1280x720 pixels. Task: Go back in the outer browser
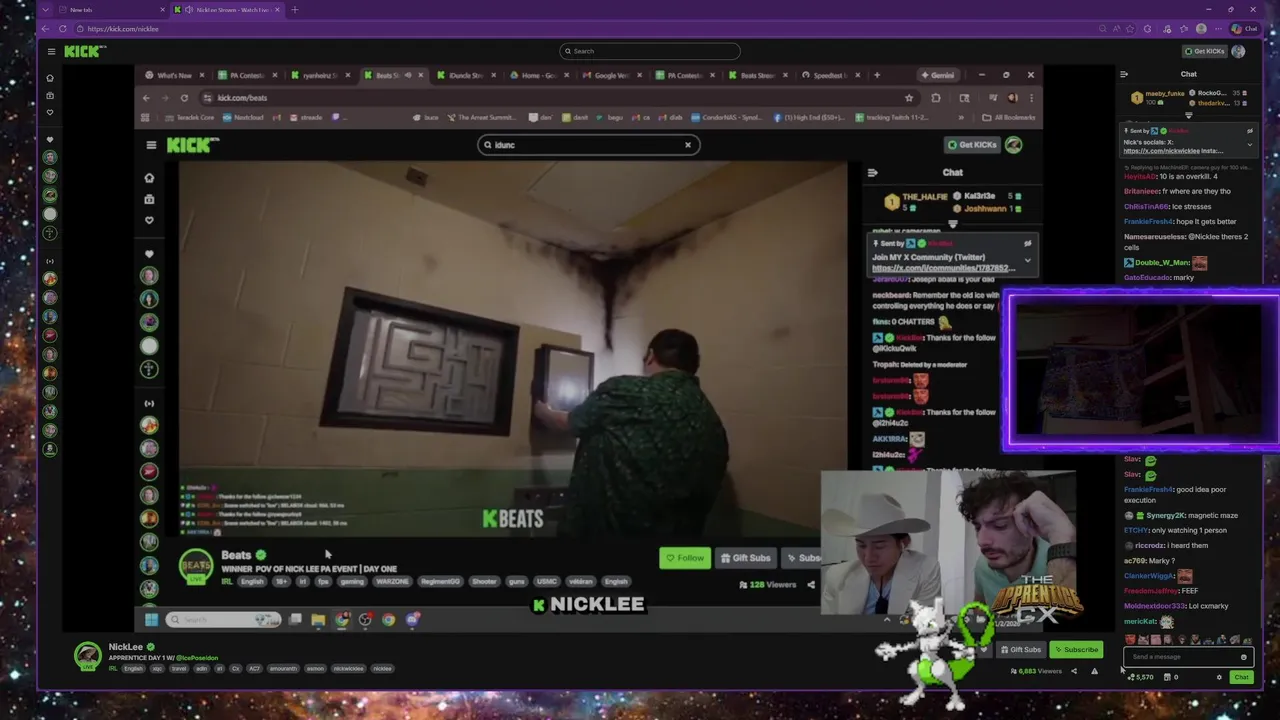pos(46,29)
